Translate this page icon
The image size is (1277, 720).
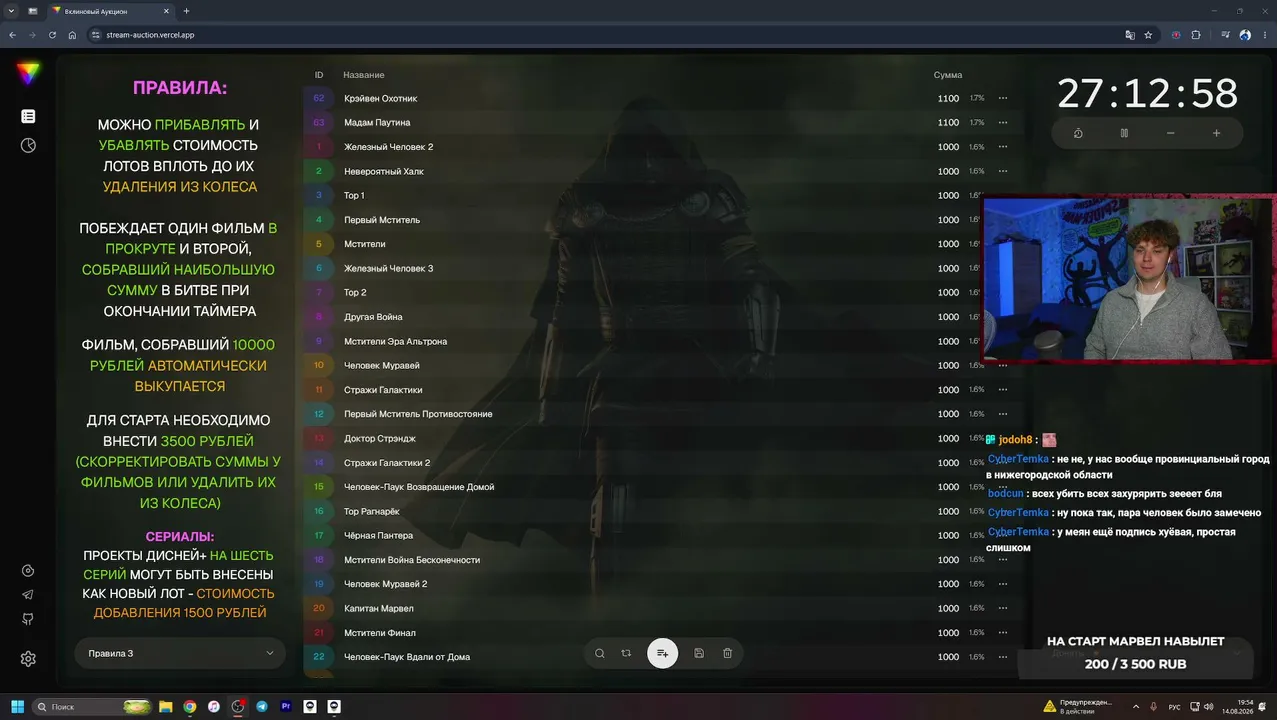pyautogui.click(x=1130, y=35)
